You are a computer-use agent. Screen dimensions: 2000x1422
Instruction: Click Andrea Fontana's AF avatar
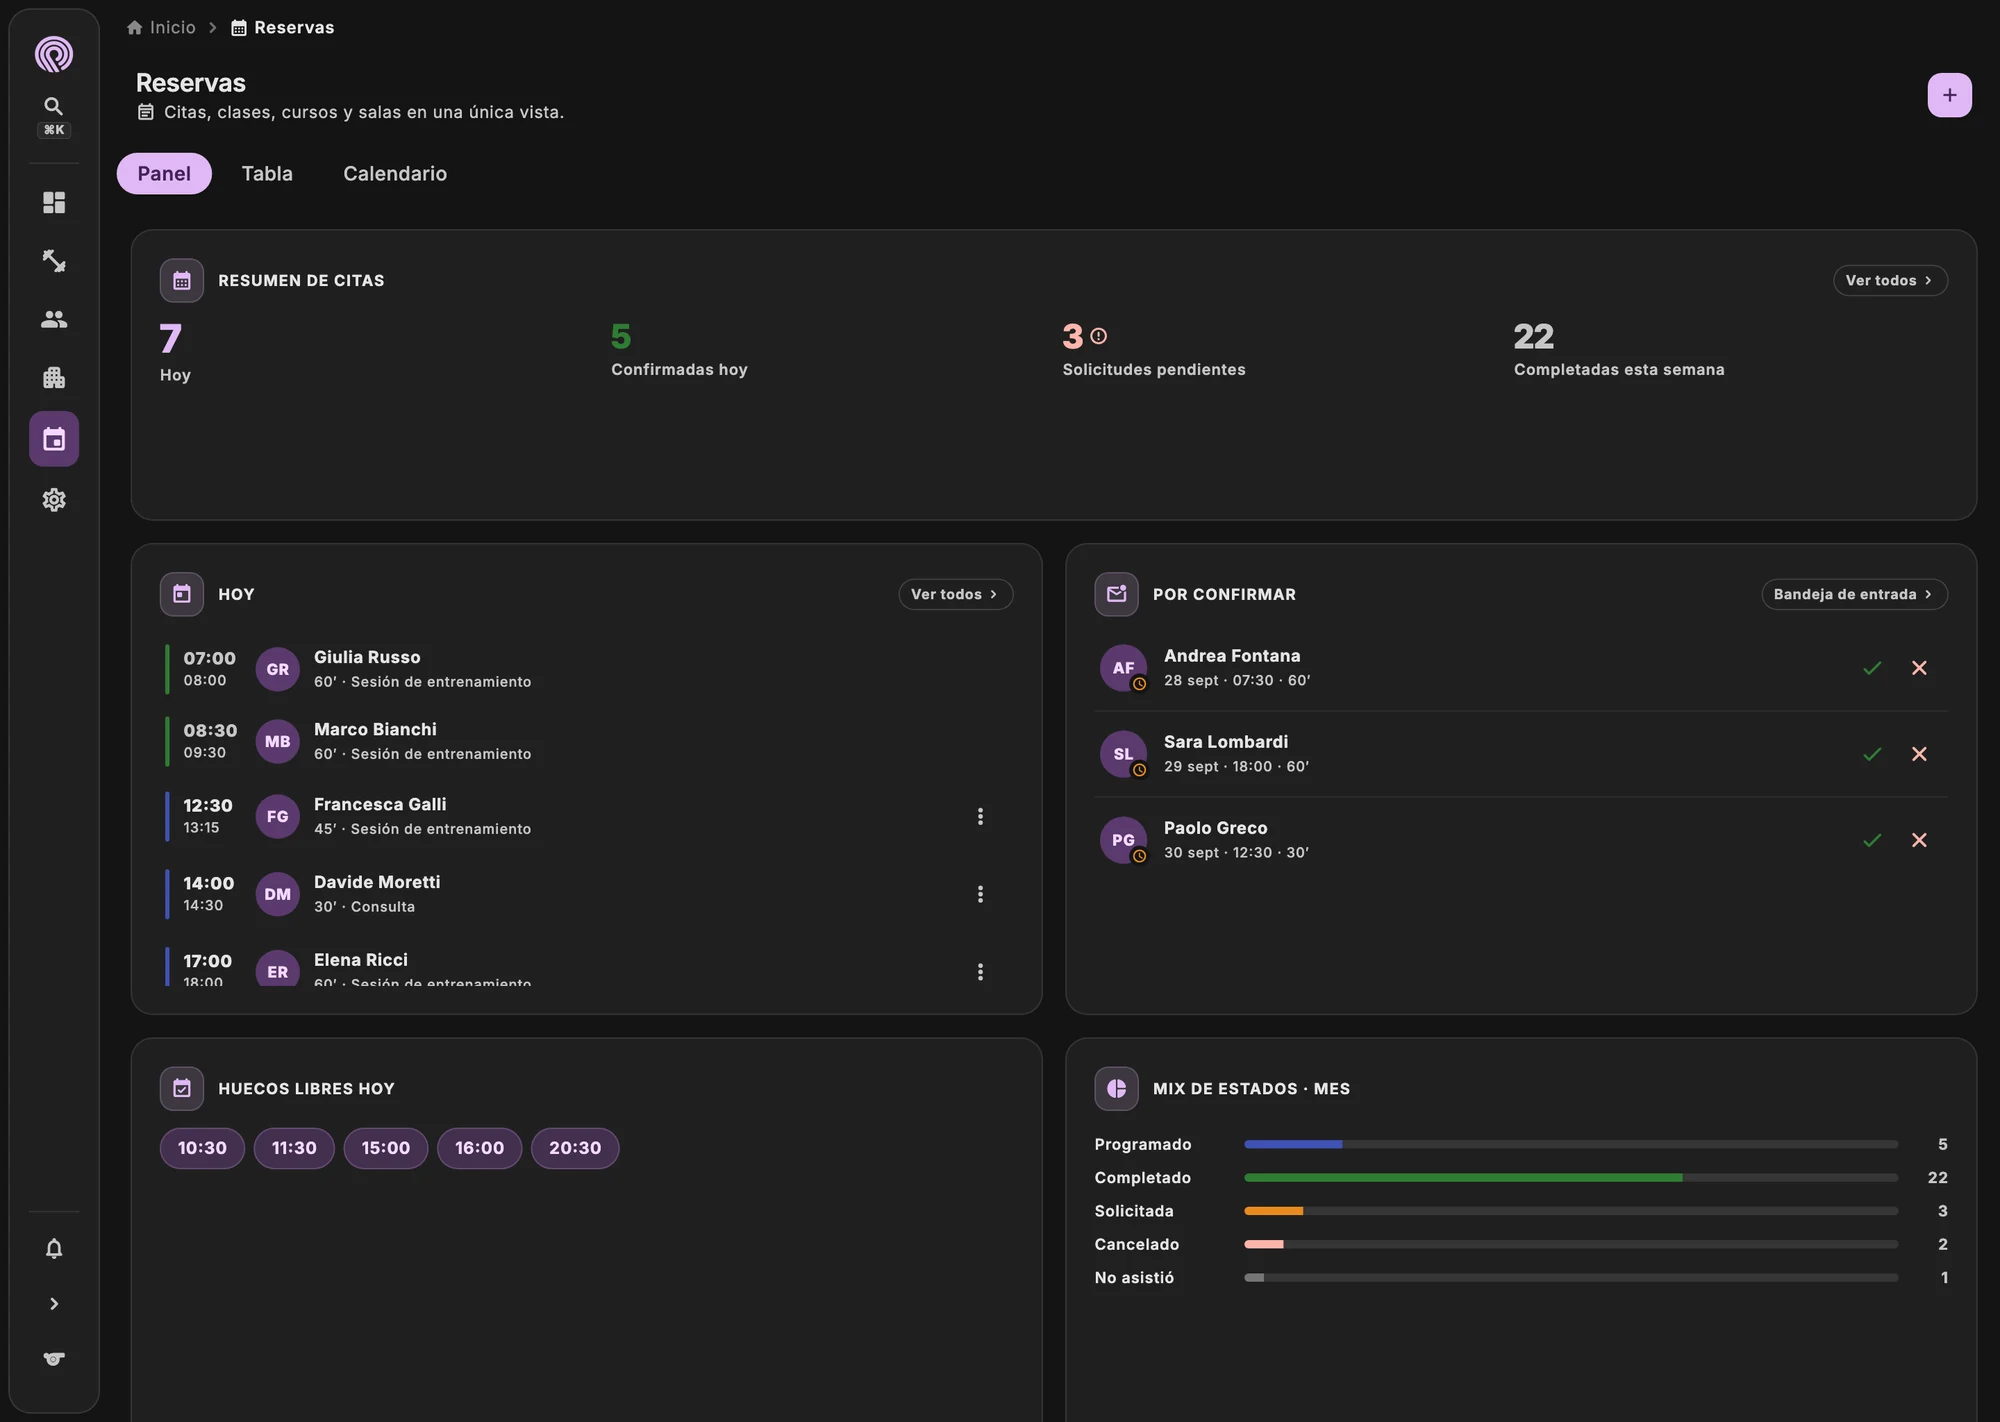[1123, 668]
